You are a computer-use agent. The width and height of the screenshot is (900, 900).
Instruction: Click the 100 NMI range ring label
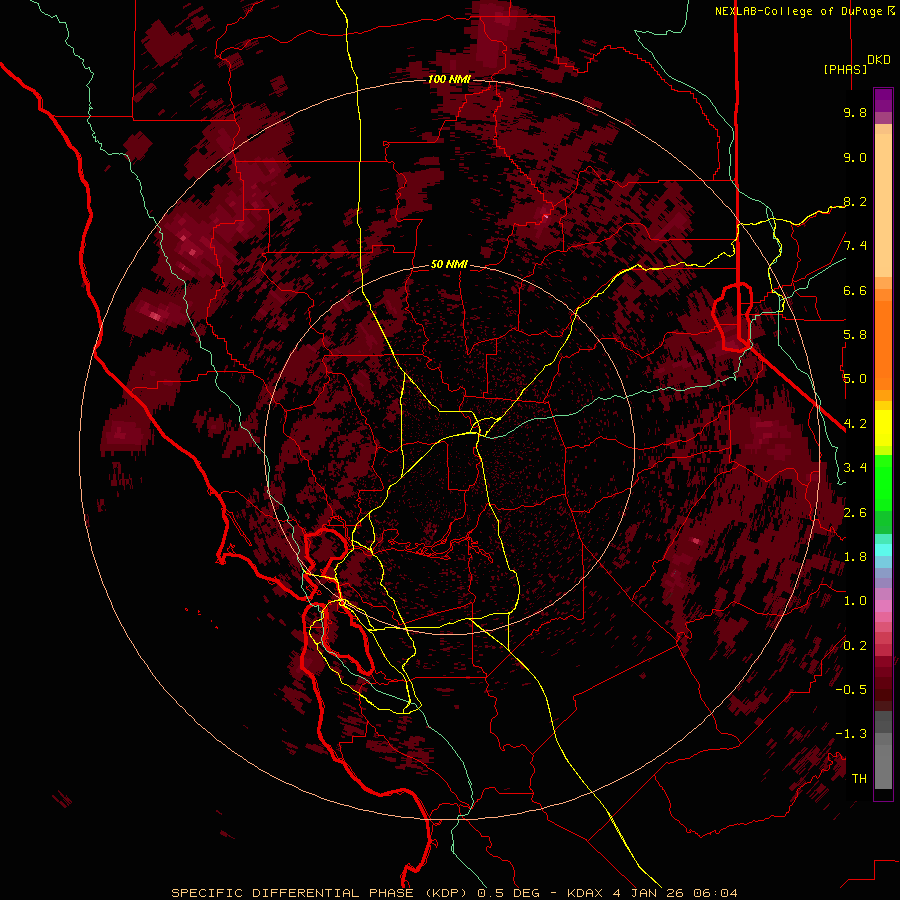click(449, 79)
